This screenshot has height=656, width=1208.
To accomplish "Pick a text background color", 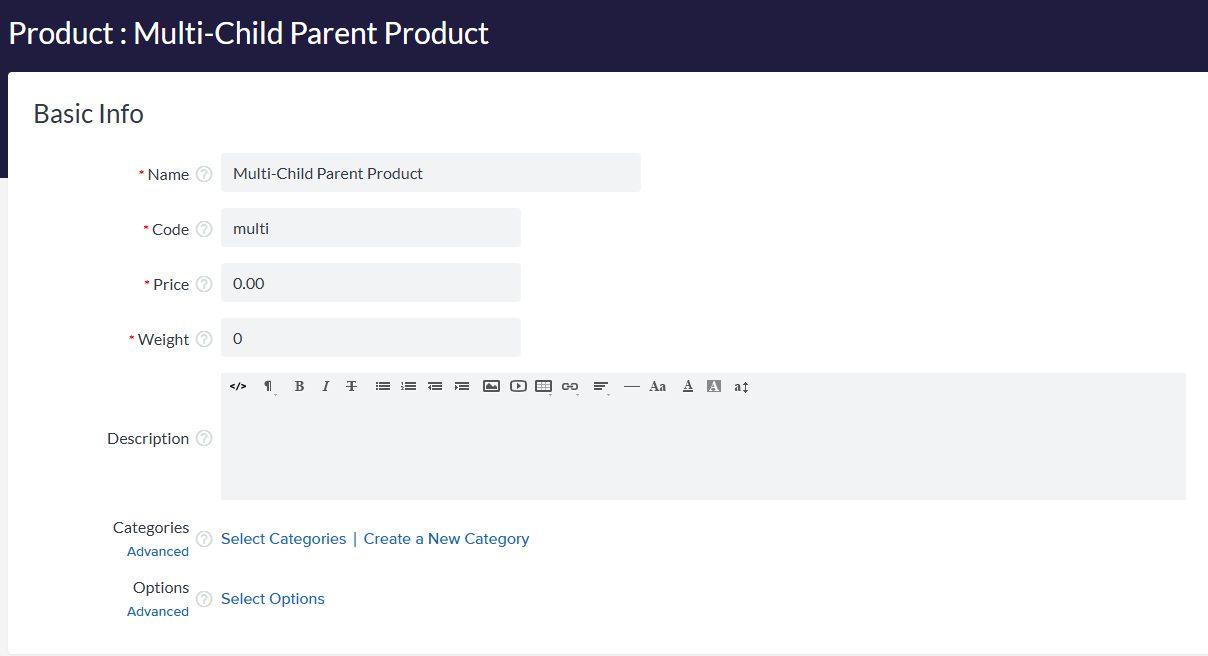I will coord(714,386).
